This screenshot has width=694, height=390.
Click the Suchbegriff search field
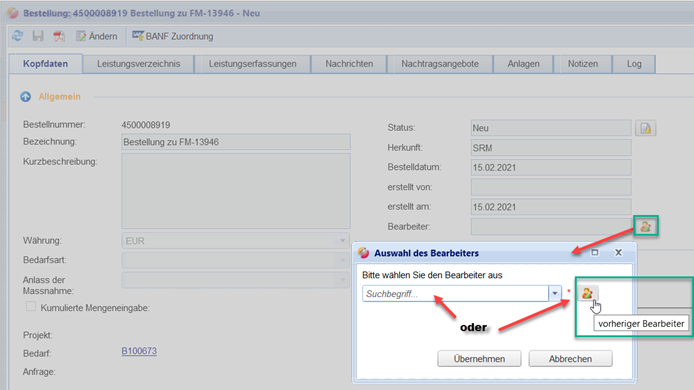pyautogui.click(x=455, y=293)
